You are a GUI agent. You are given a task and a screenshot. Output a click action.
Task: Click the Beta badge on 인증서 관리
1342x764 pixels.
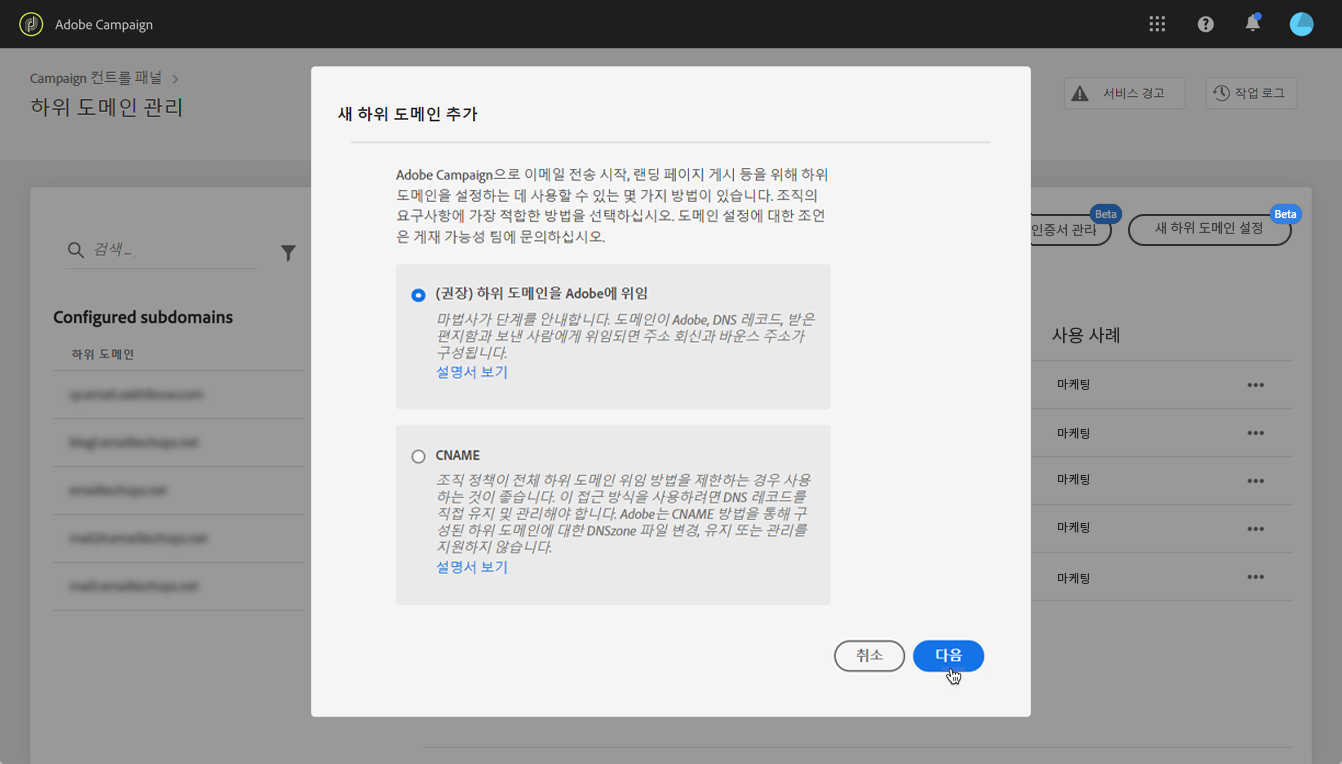pos(1105,214)
